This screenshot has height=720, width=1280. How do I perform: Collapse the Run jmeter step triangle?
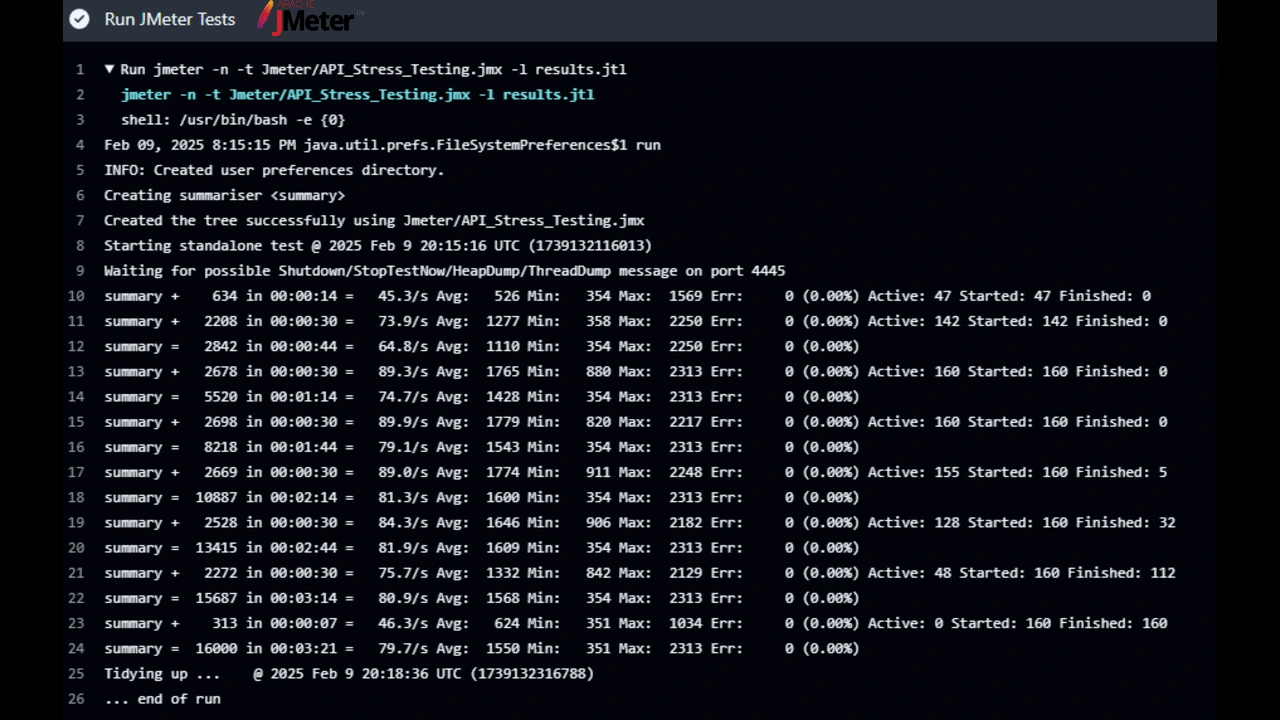pyautogui.click(x=109, y=69)
